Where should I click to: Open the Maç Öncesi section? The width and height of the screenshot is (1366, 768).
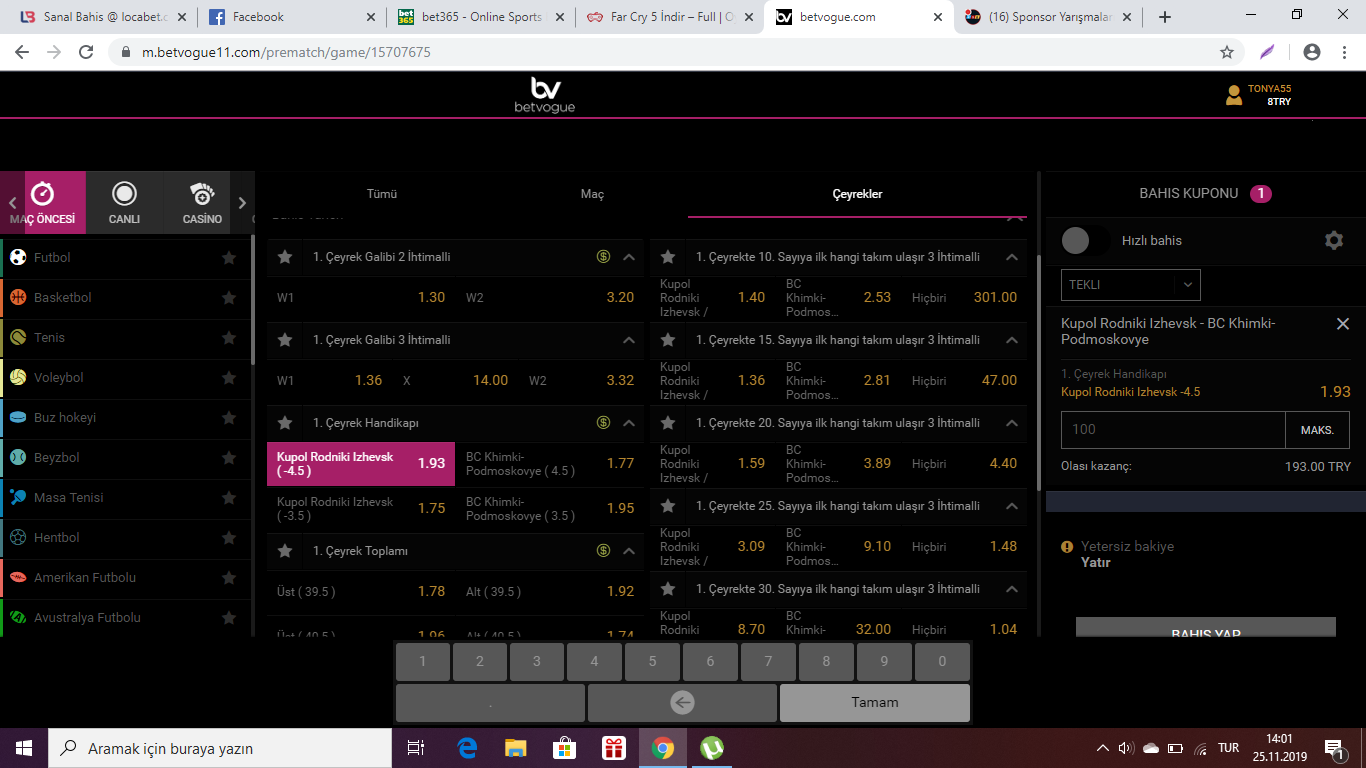(x=42, y=202)
